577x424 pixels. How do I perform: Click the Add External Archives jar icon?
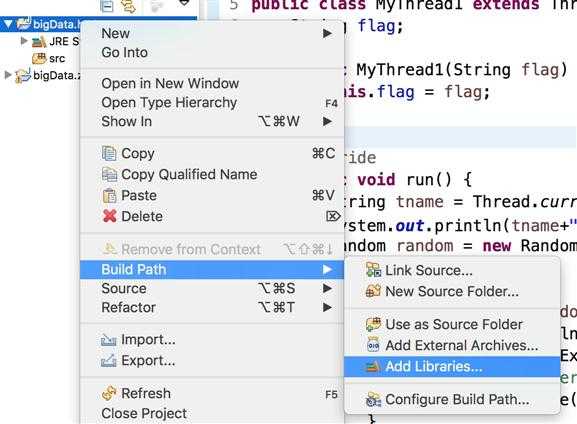point(373,345)
